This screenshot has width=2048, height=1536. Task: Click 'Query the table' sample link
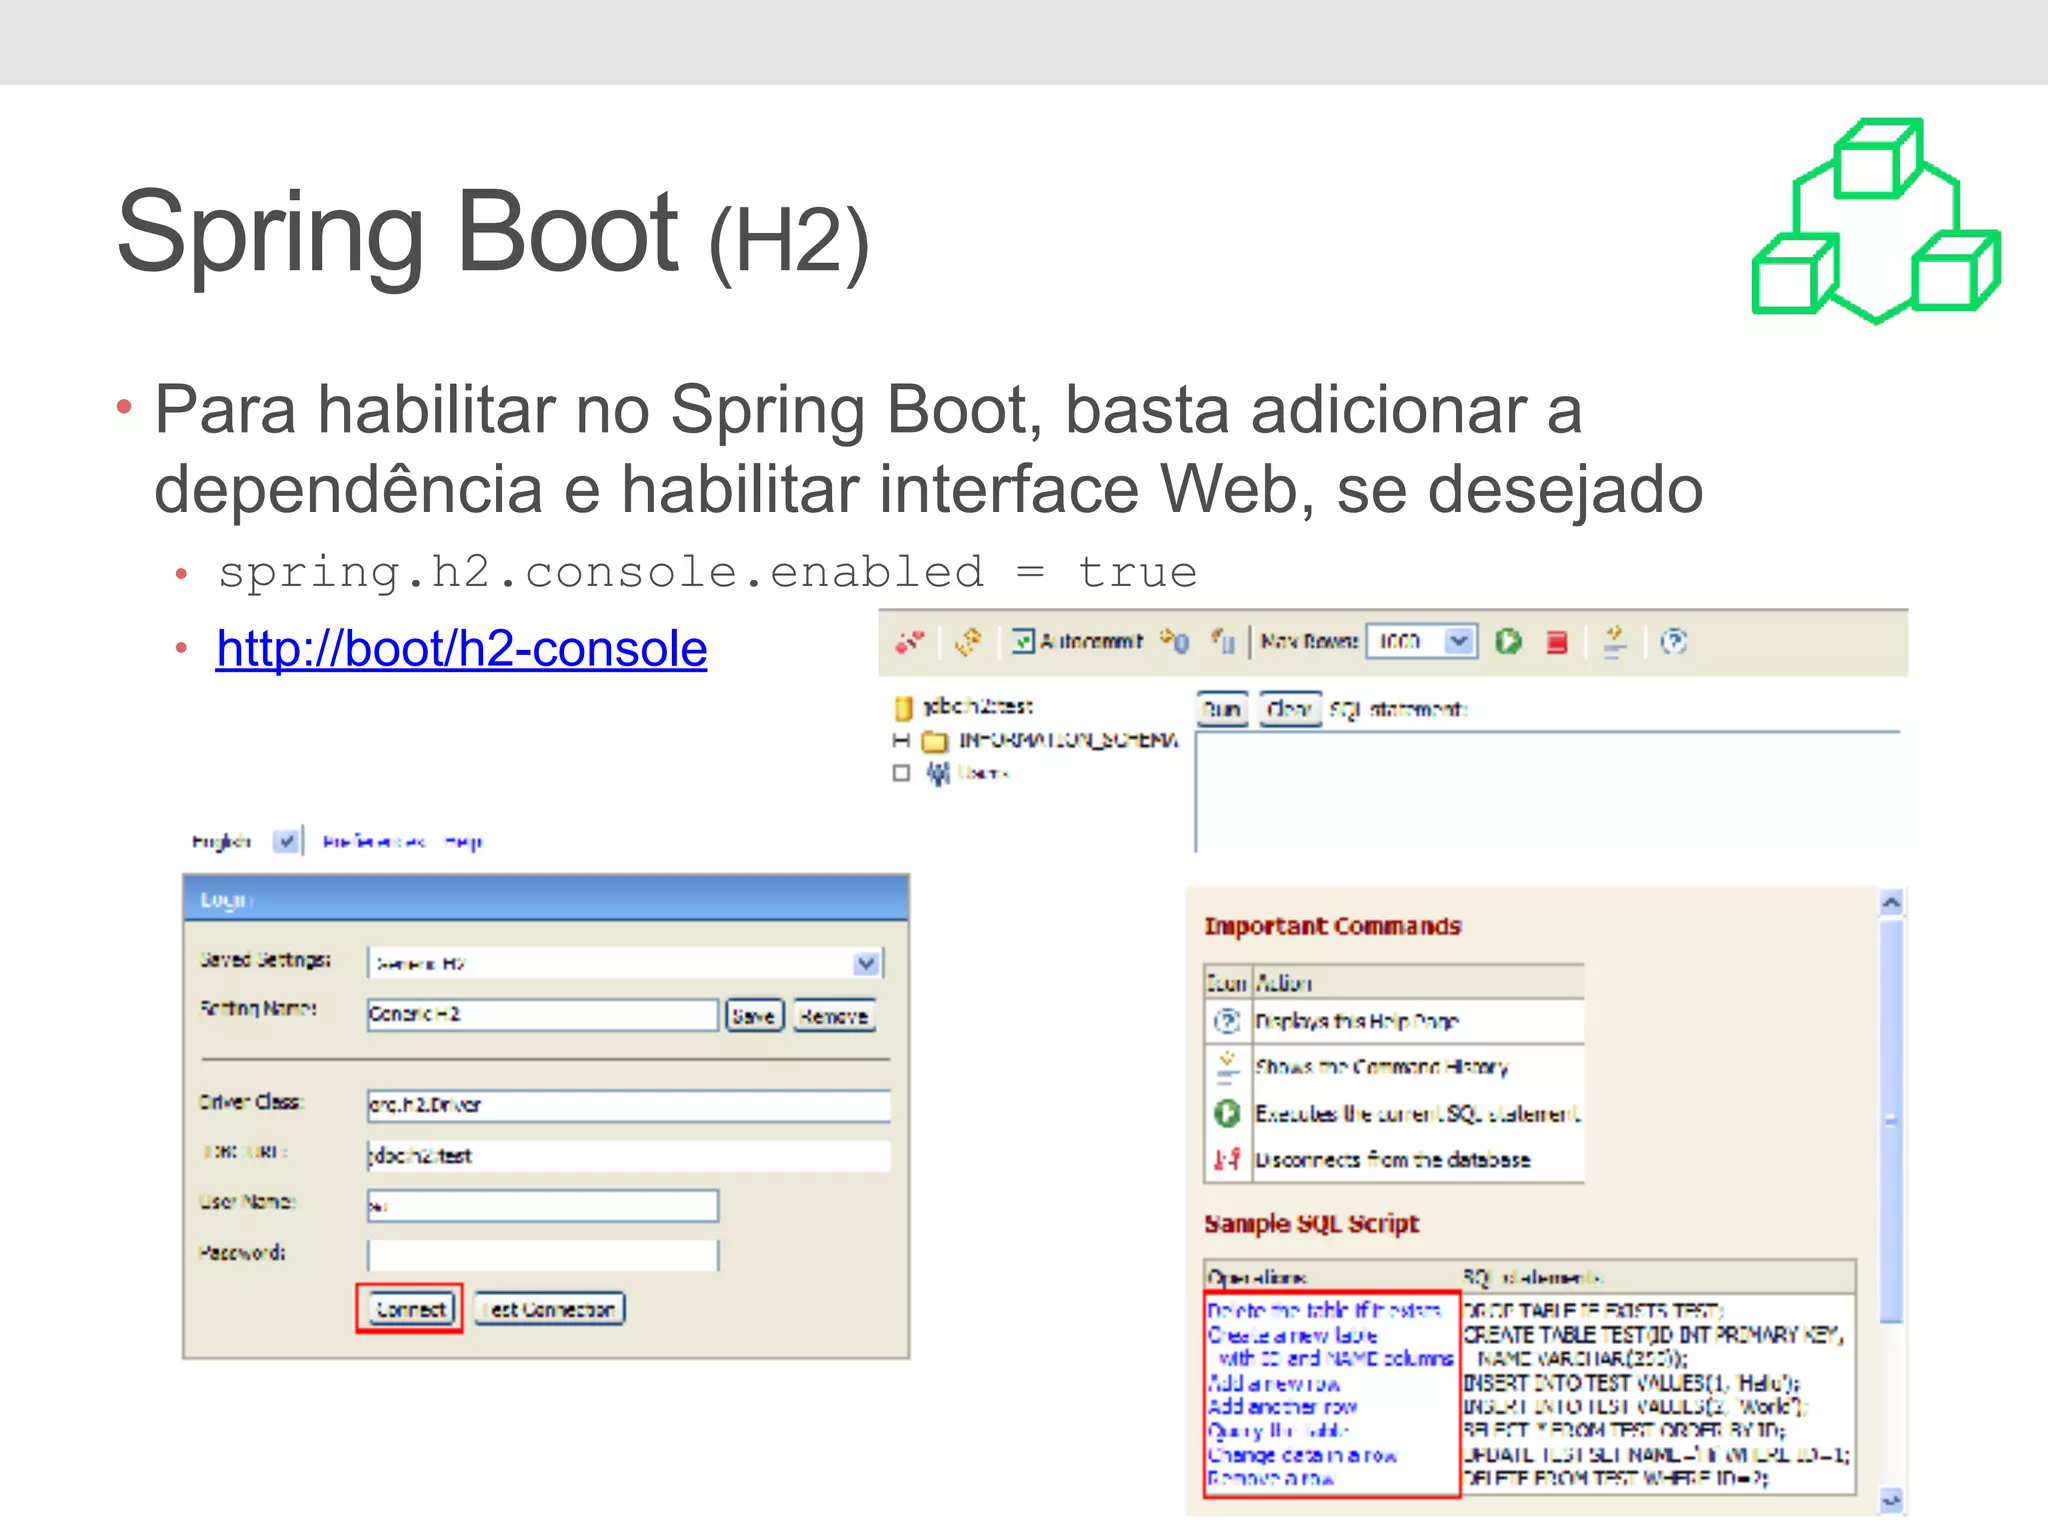(1278, 1431)
